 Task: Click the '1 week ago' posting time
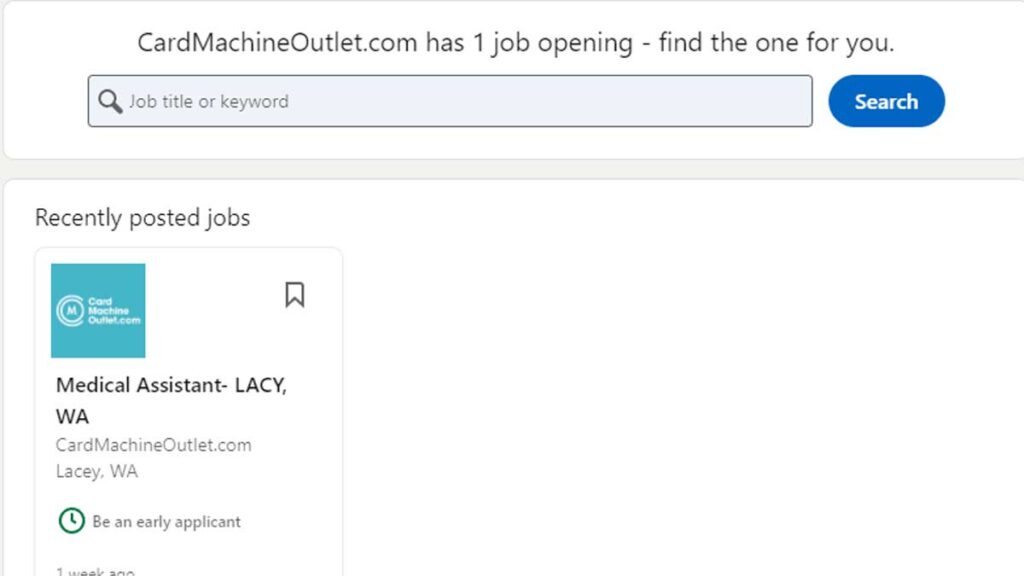pyautogui.click(x=95, y=571)
